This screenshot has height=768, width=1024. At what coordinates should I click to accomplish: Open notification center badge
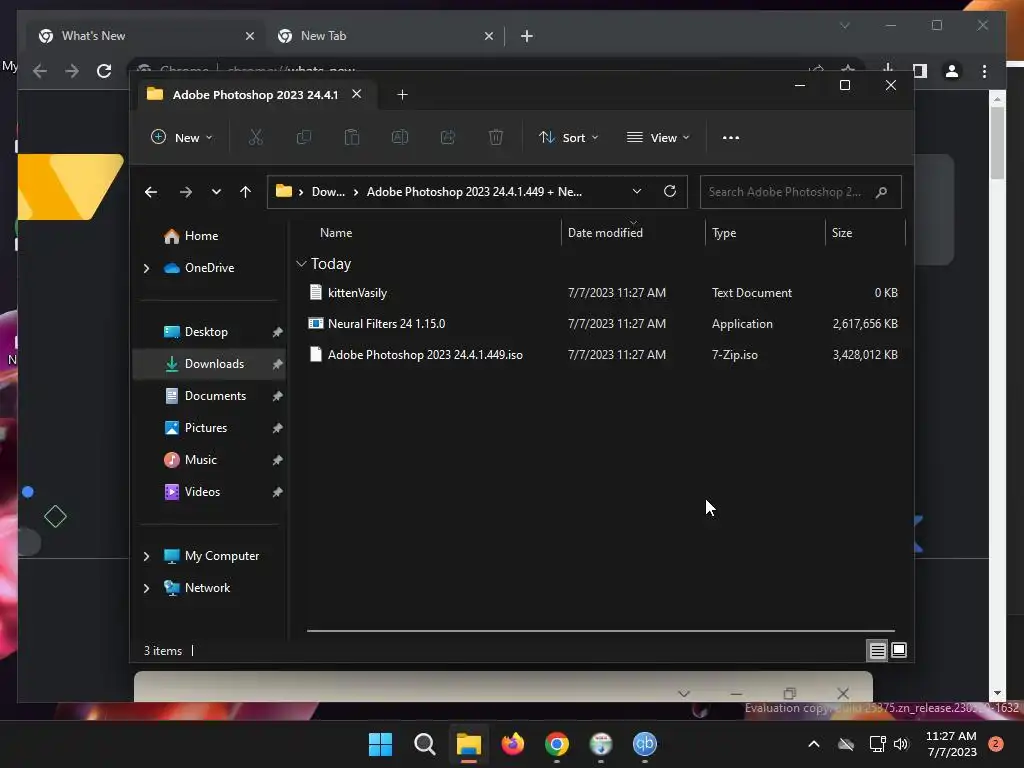(996, 744)
